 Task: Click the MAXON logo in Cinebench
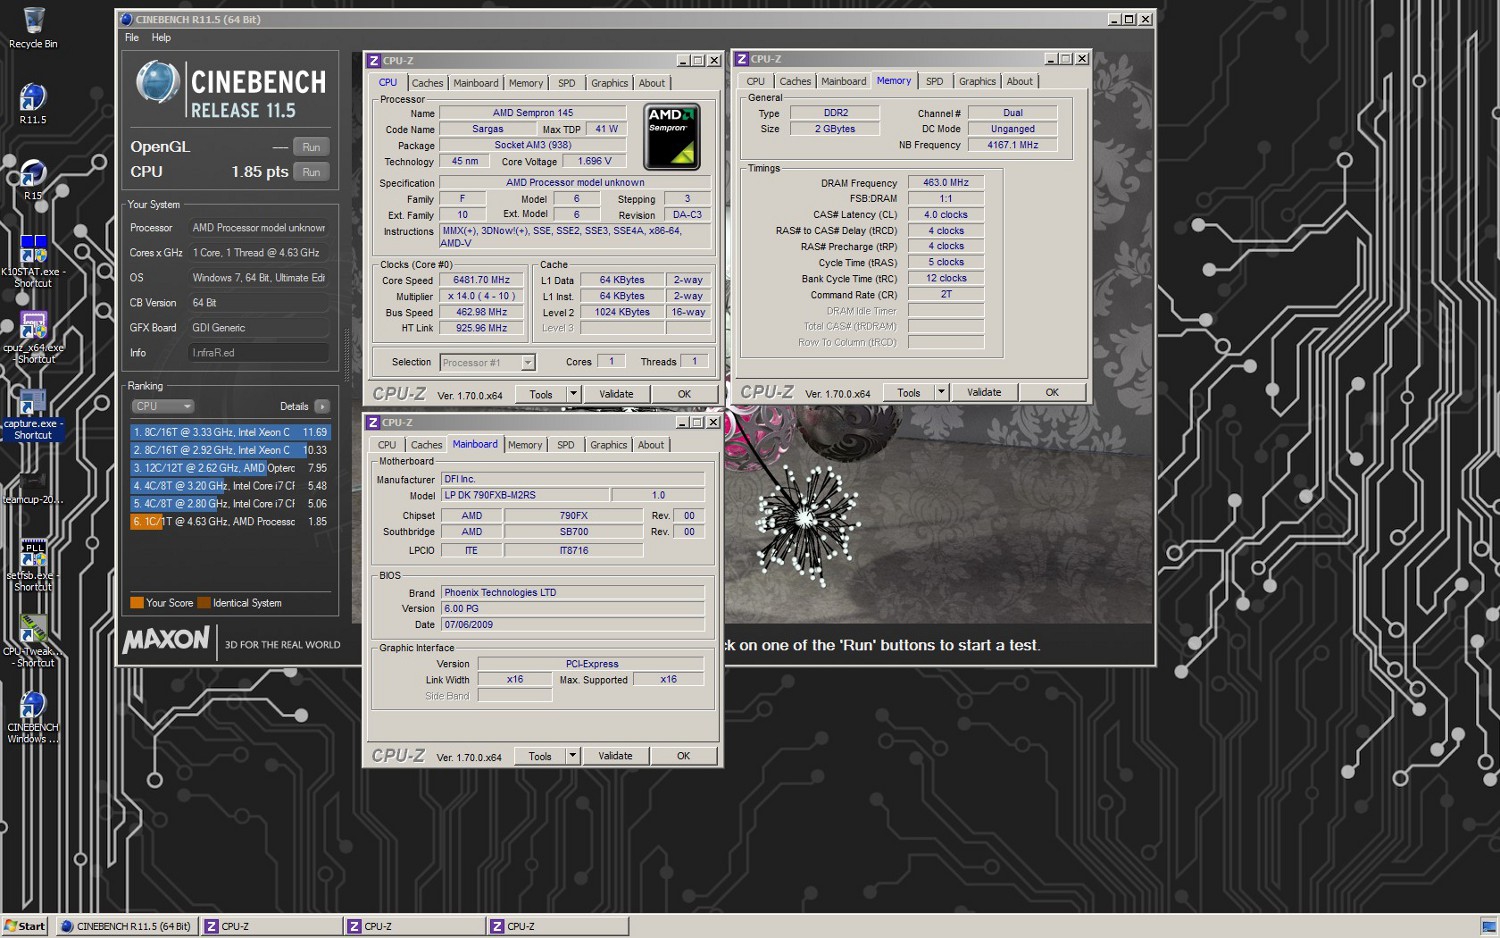[x=166, y=641]
